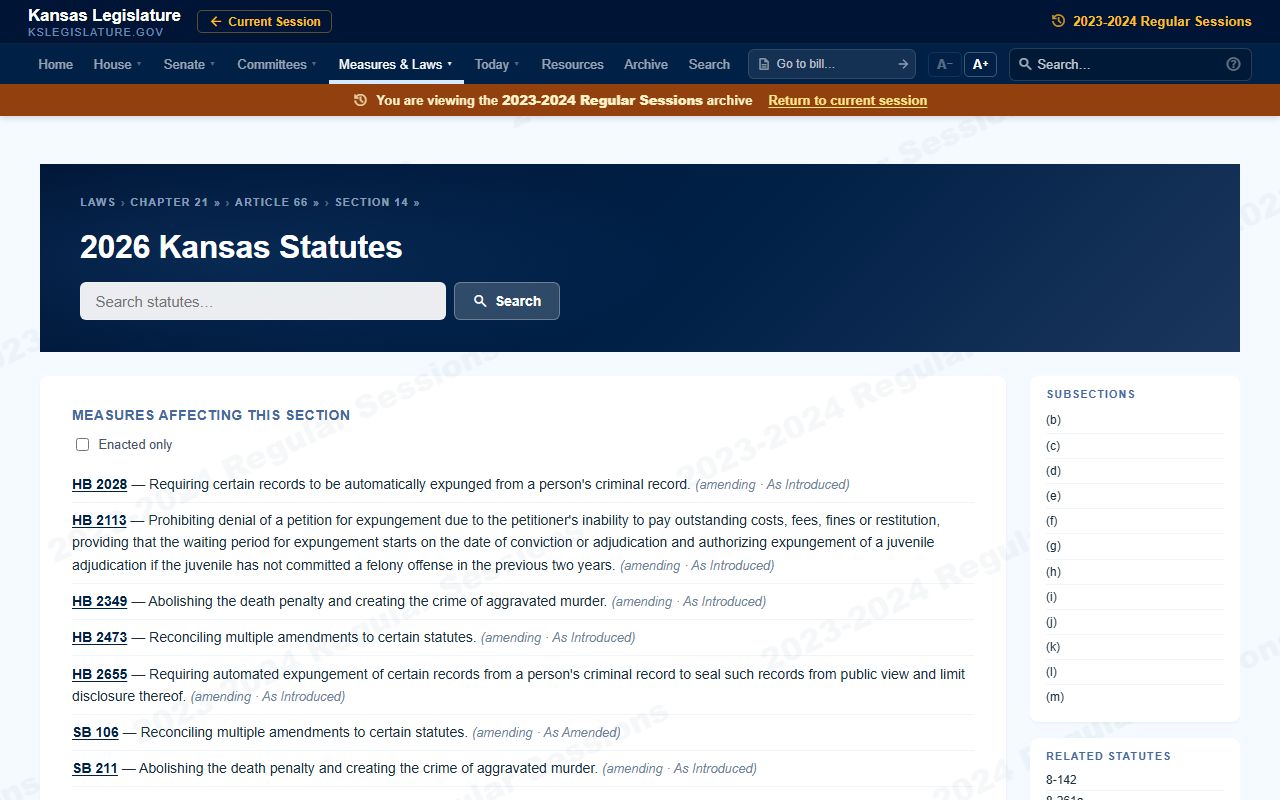Click the Kansas Legislature site title

pyautogui.click(x=104, y=15)
